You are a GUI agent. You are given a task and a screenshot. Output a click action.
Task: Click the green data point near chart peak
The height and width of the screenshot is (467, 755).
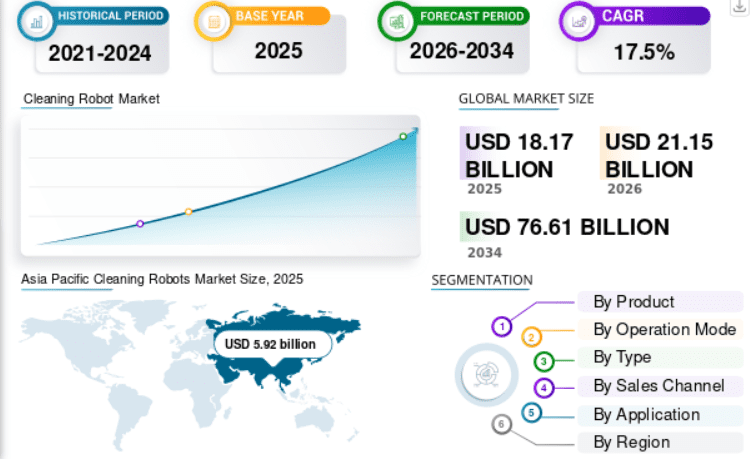(x=403, y=137)
